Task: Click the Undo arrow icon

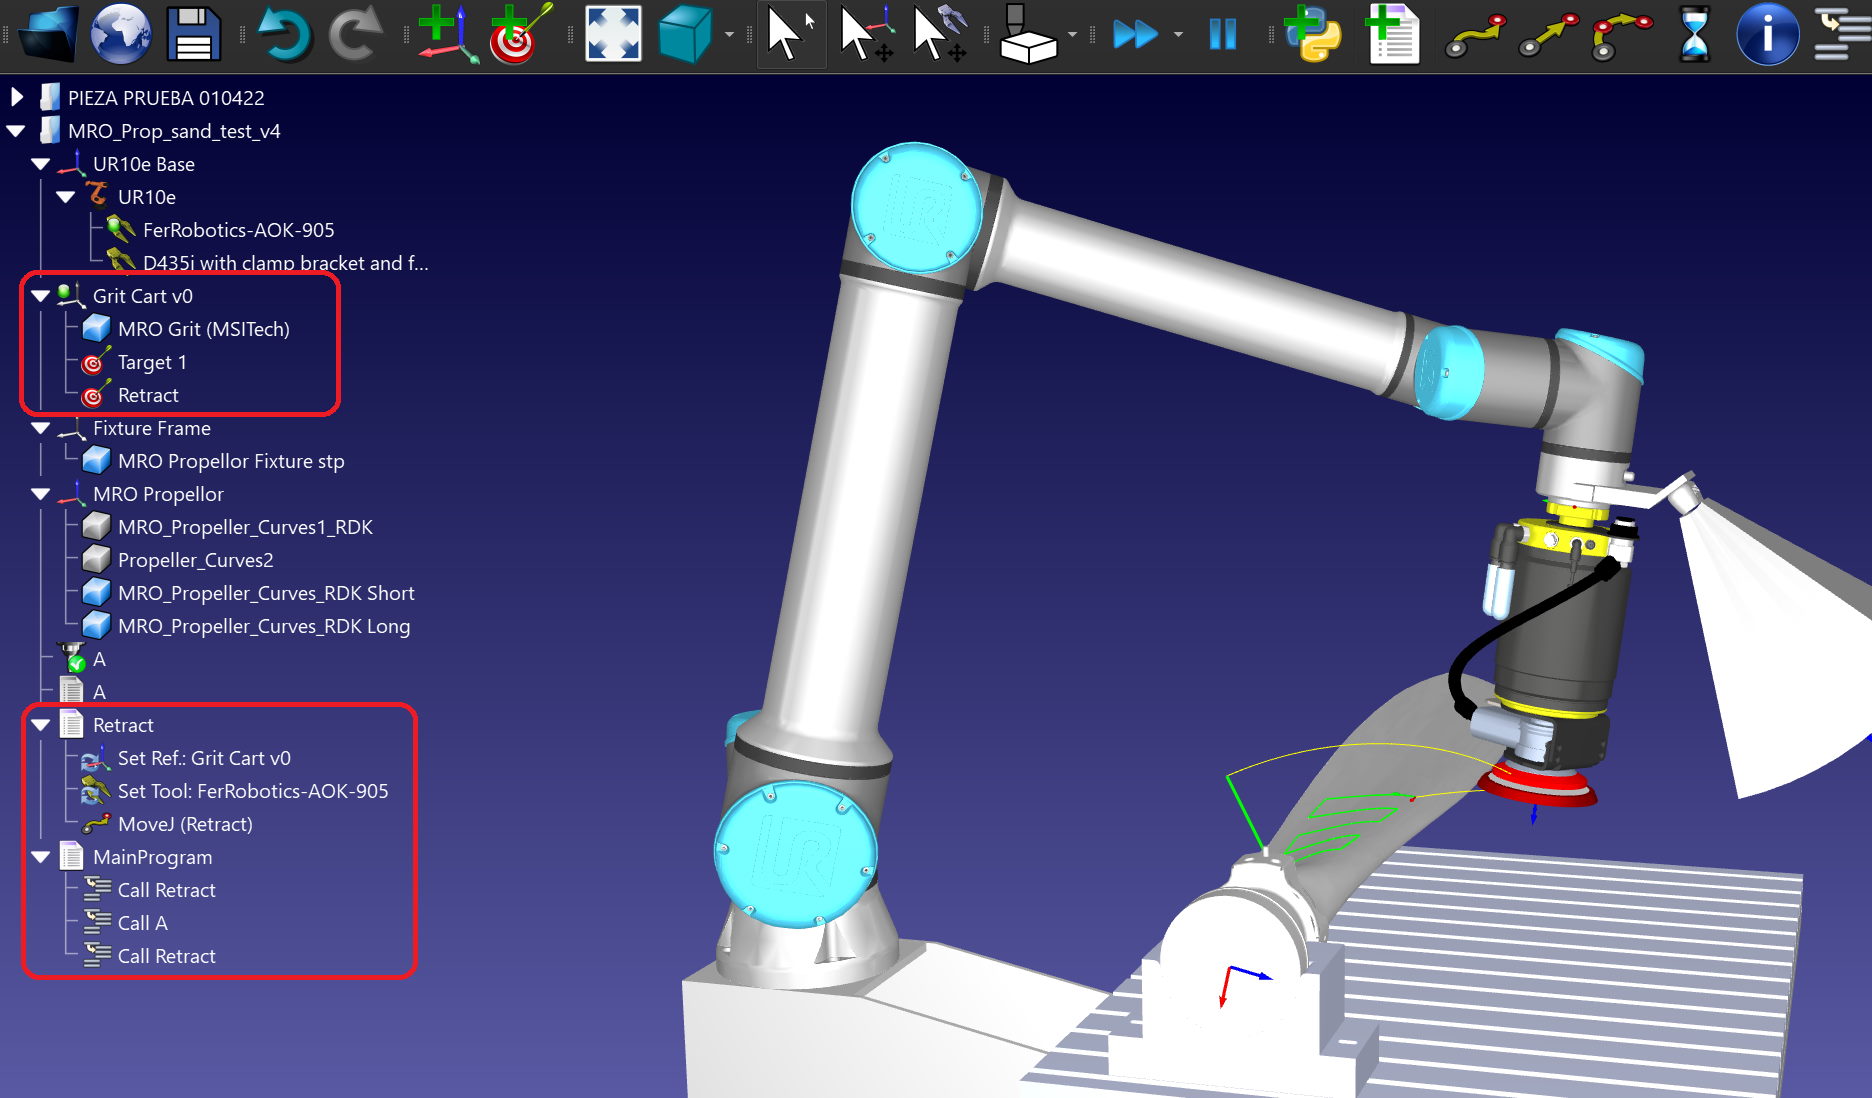Action: [283, 34]
